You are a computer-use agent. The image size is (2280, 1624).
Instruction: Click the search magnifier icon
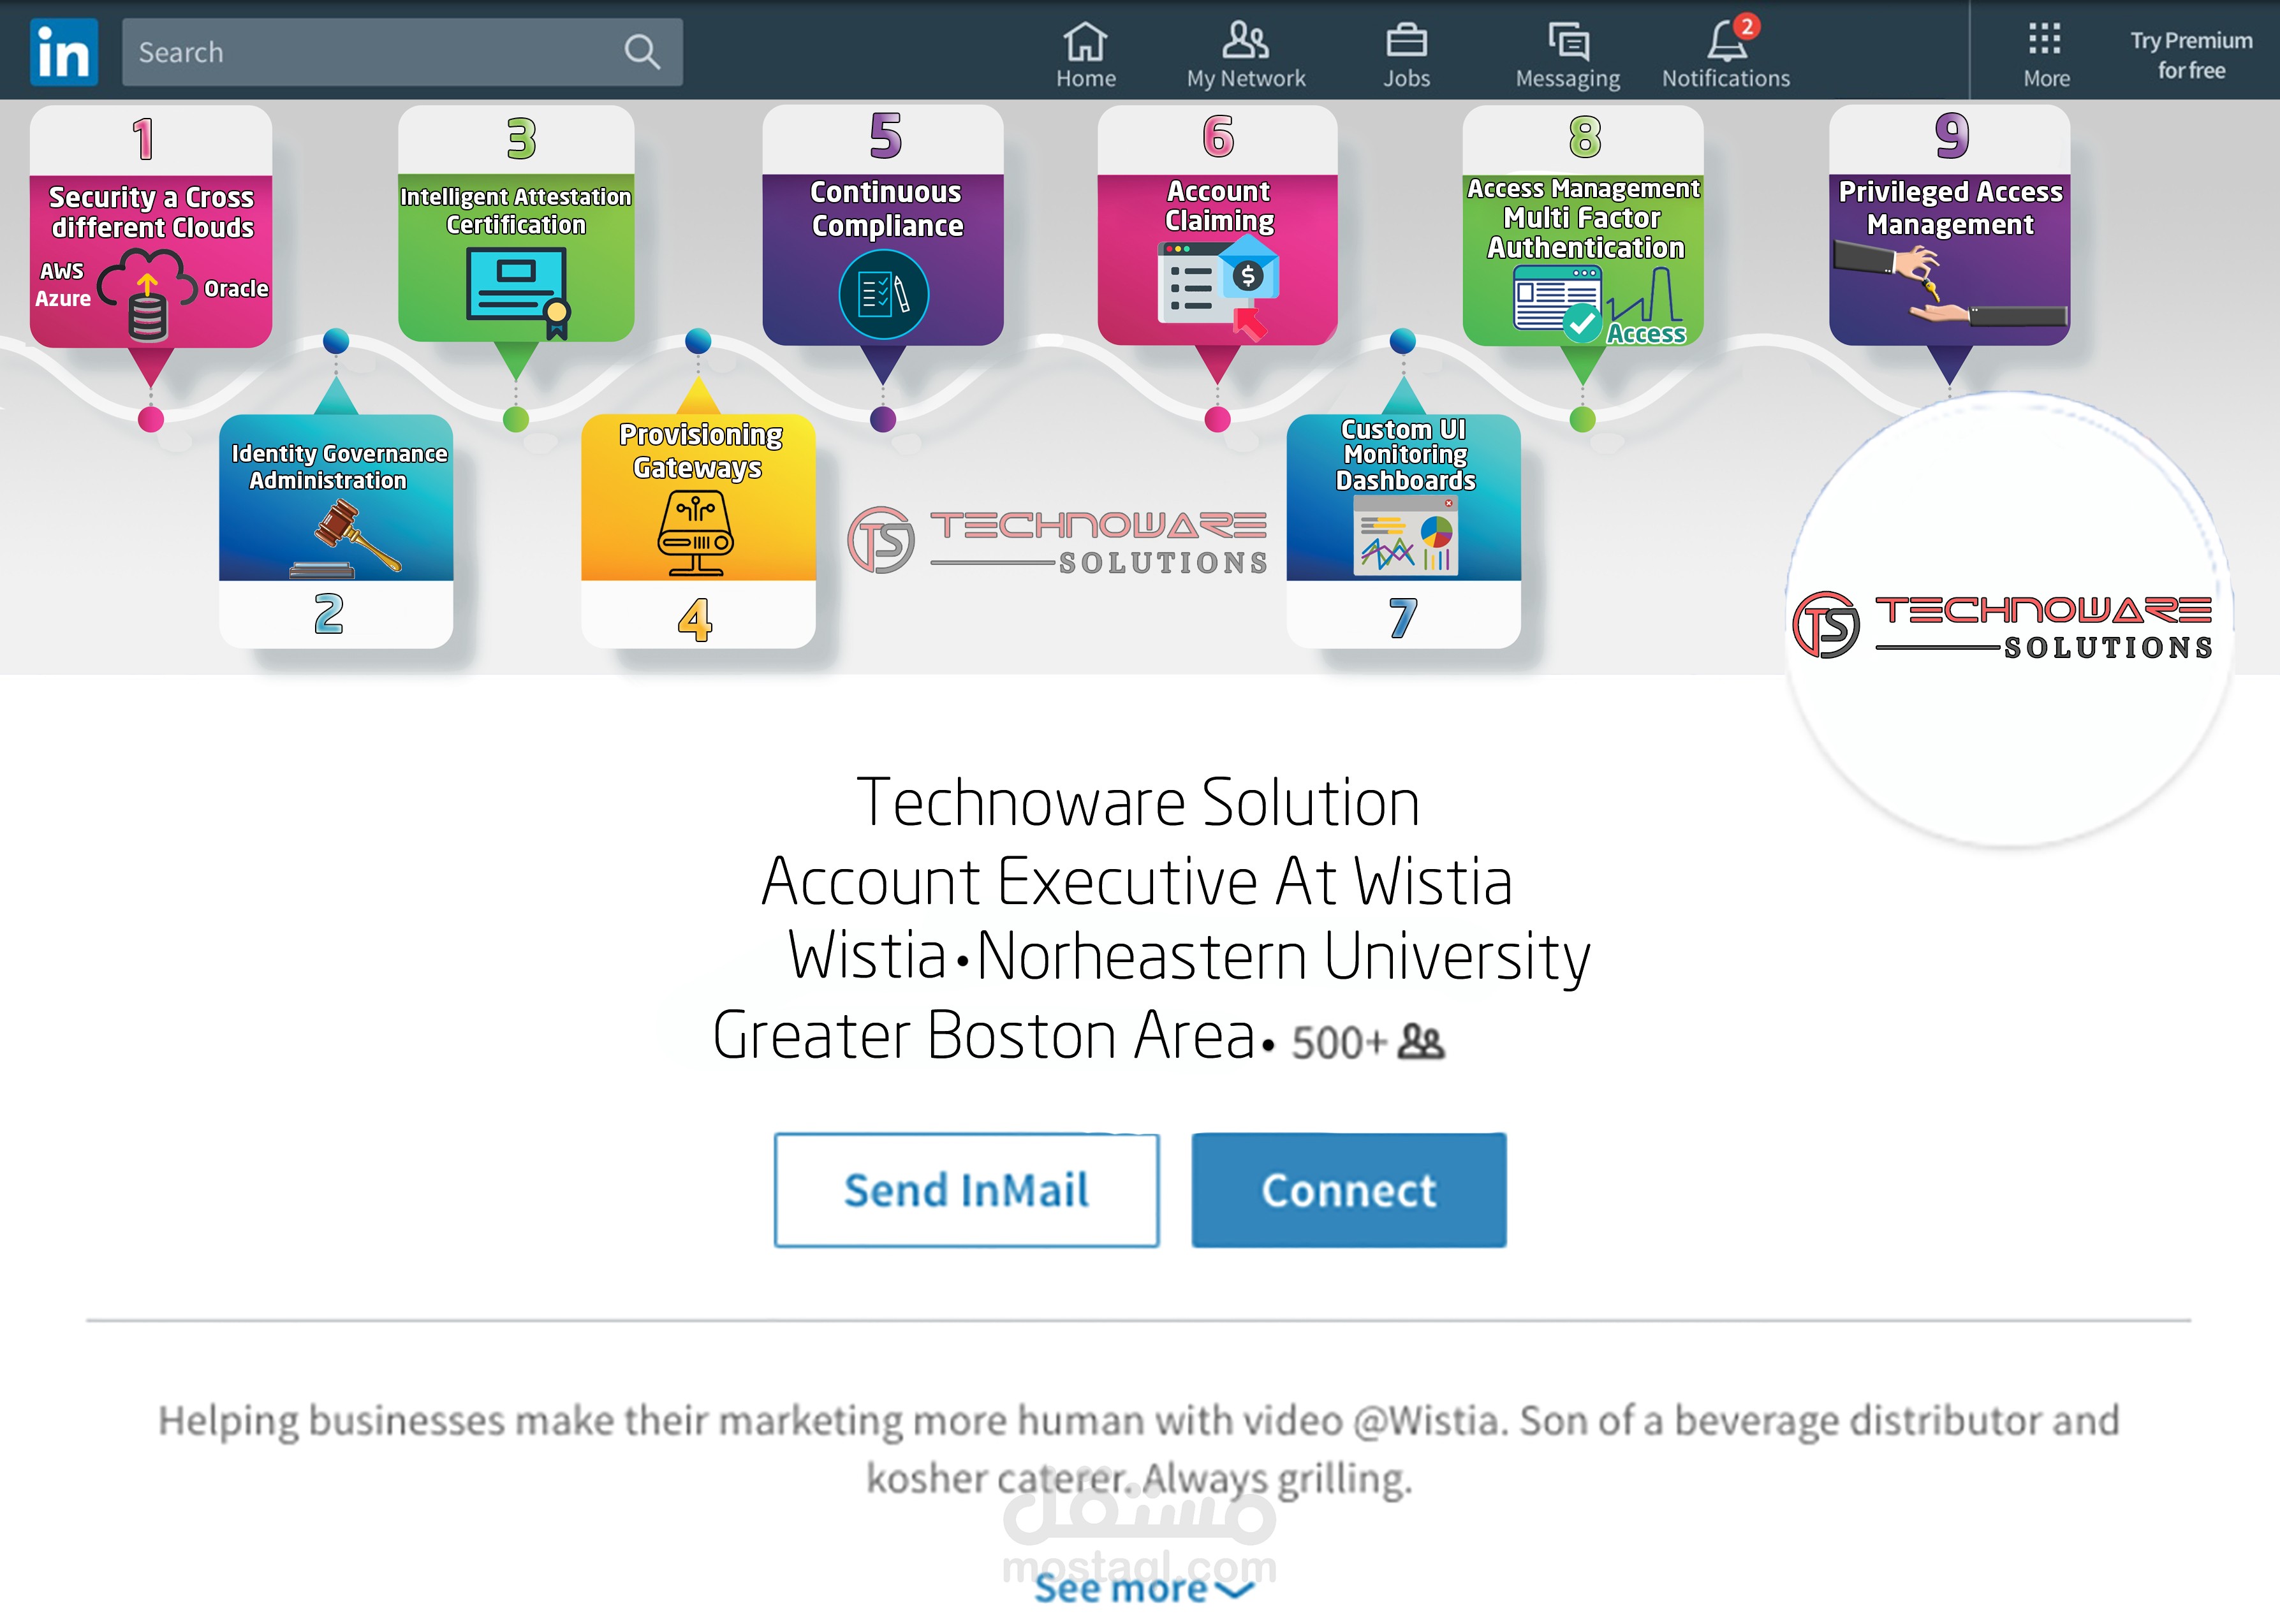point(641,52)
